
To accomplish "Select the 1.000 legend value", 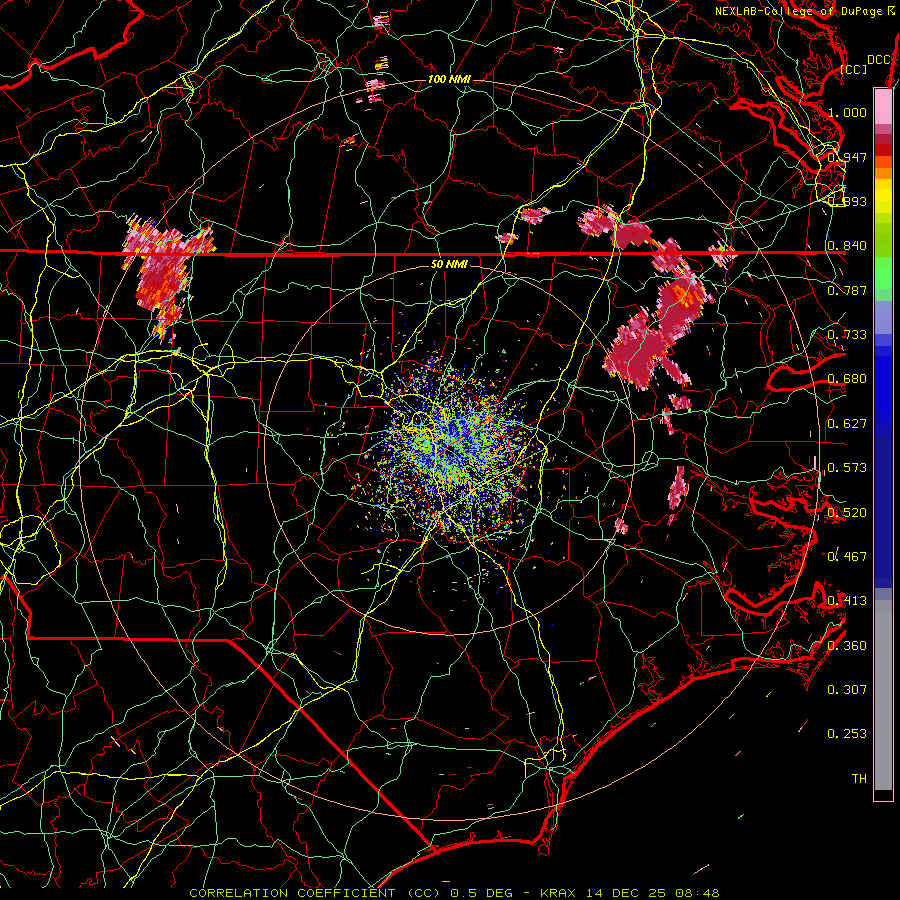I will click(x=847, y=112).
